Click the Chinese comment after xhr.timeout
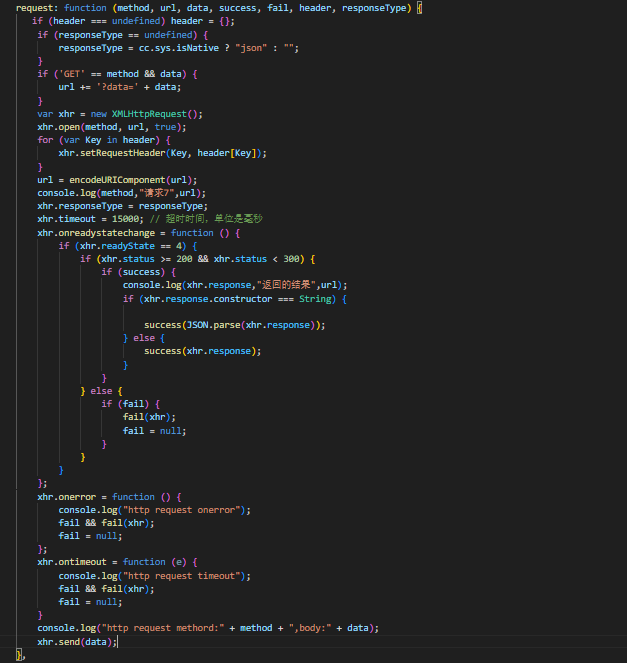The image size is (627, 663). (x=206, y=219)
